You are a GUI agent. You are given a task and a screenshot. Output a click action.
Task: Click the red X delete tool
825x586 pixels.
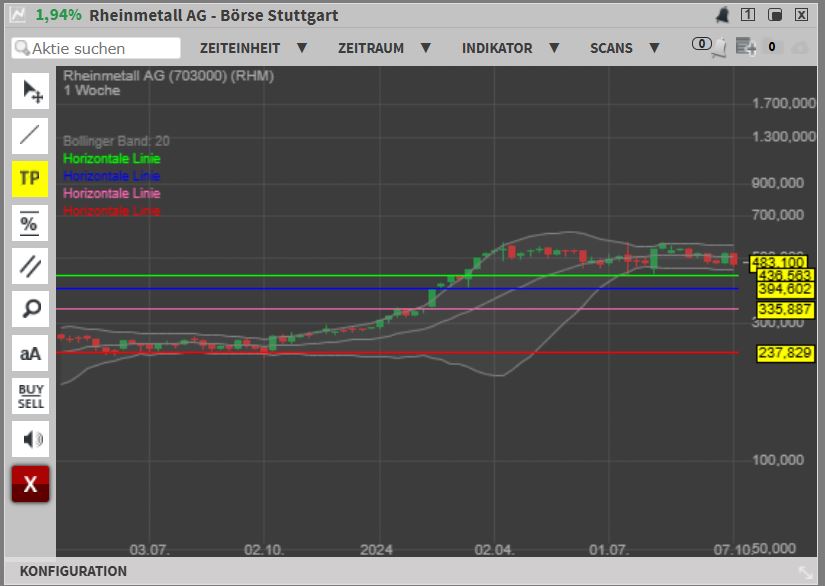point(31,483)
